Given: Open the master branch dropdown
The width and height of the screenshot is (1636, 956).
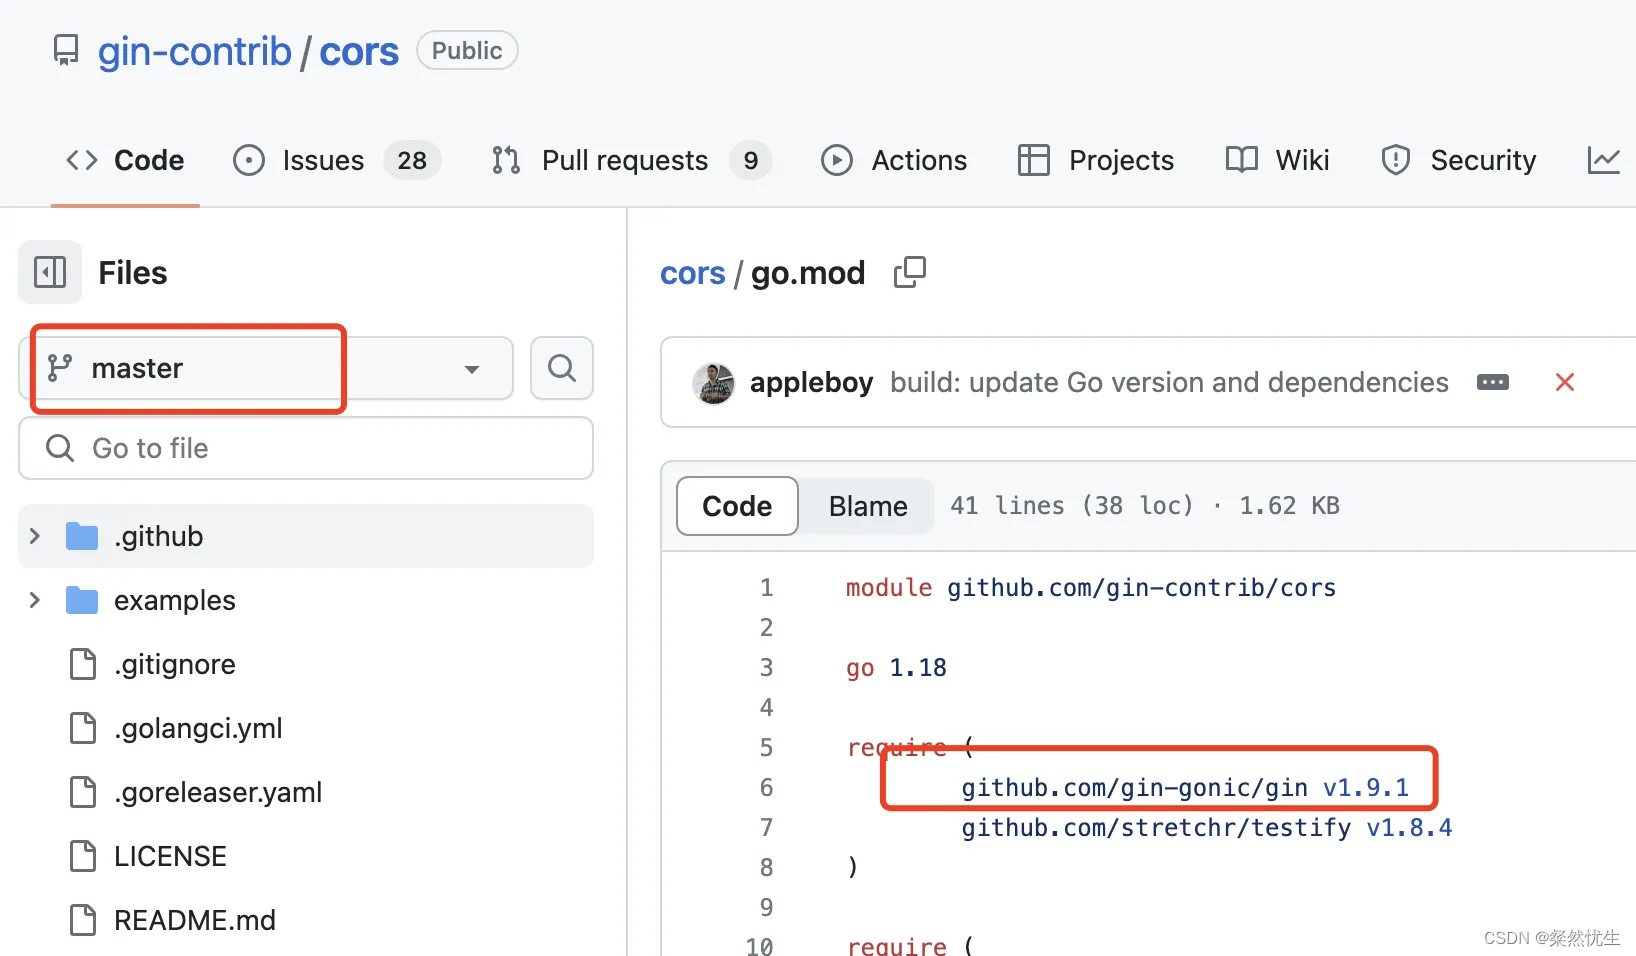Looking at the screenshot, I should [266, 368].
